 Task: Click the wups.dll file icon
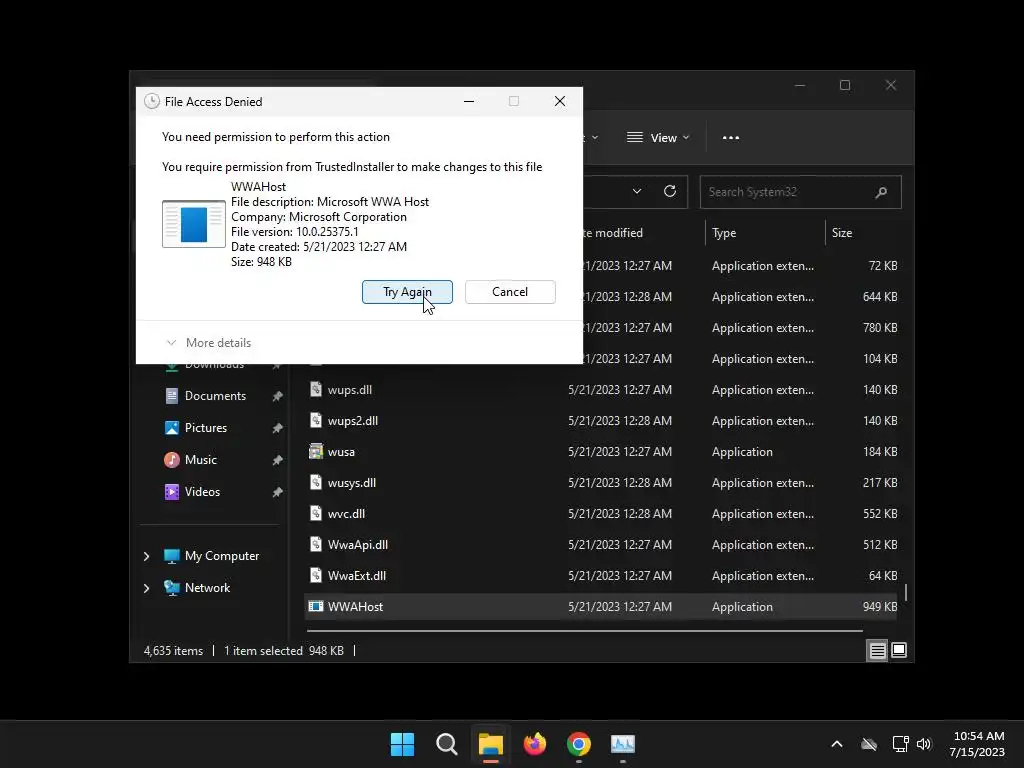point(316,389)
